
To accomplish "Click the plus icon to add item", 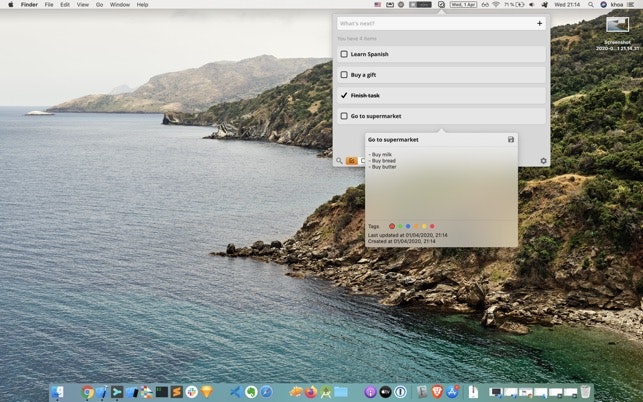I will pyautogui.click(x=539, y=23).
